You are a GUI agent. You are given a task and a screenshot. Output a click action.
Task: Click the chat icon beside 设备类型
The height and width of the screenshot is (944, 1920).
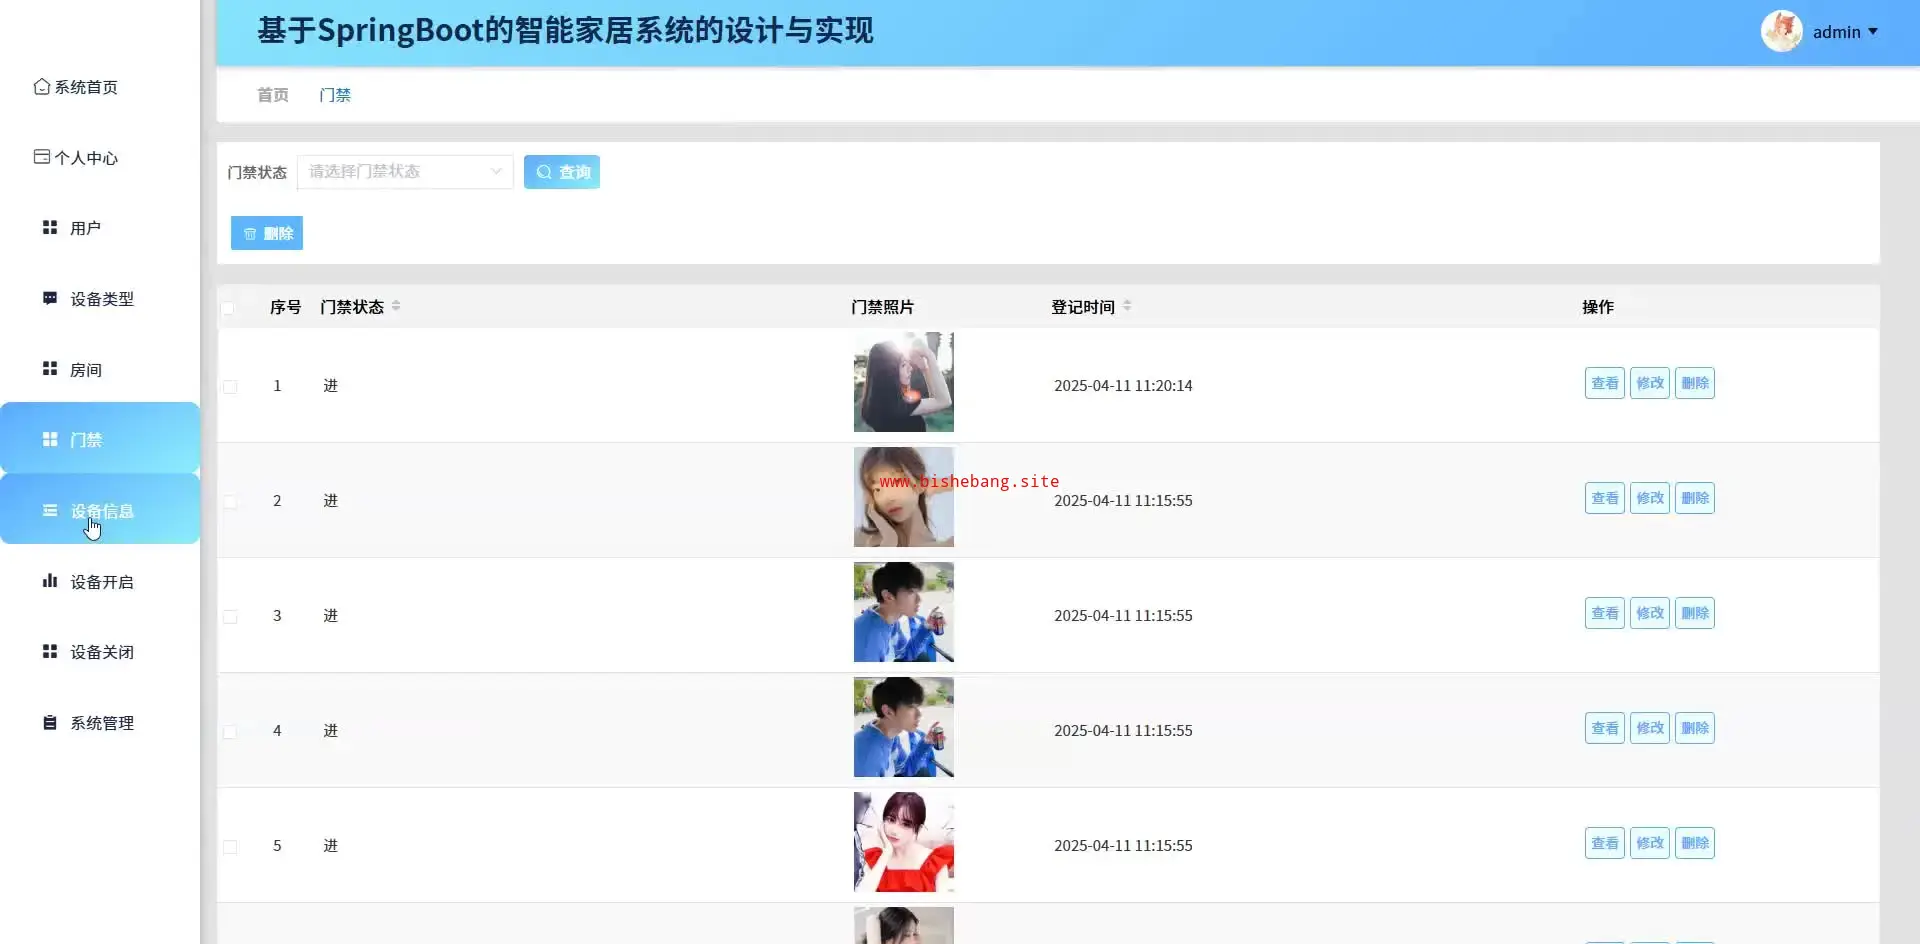point(50,298)
